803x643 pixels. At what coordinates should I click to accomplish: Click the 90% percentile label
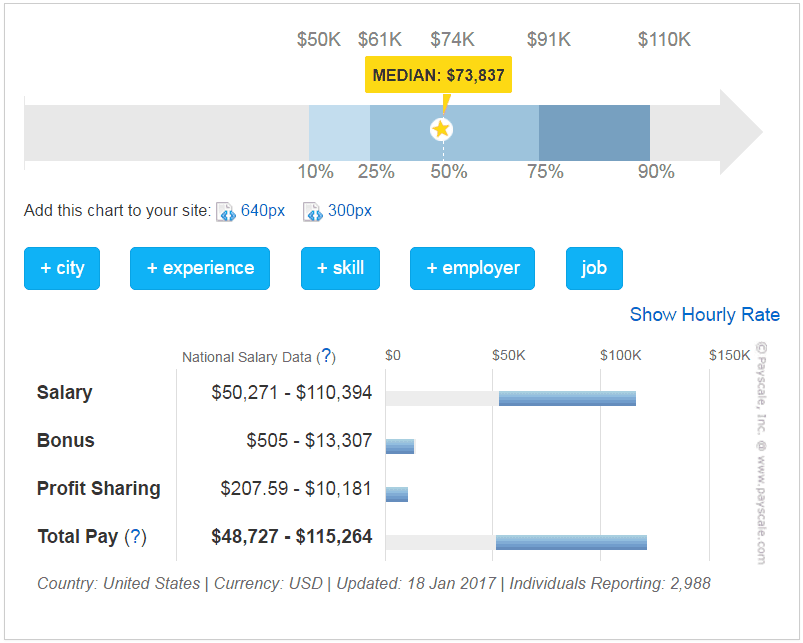pyautogui.click(x=656, y=172)
